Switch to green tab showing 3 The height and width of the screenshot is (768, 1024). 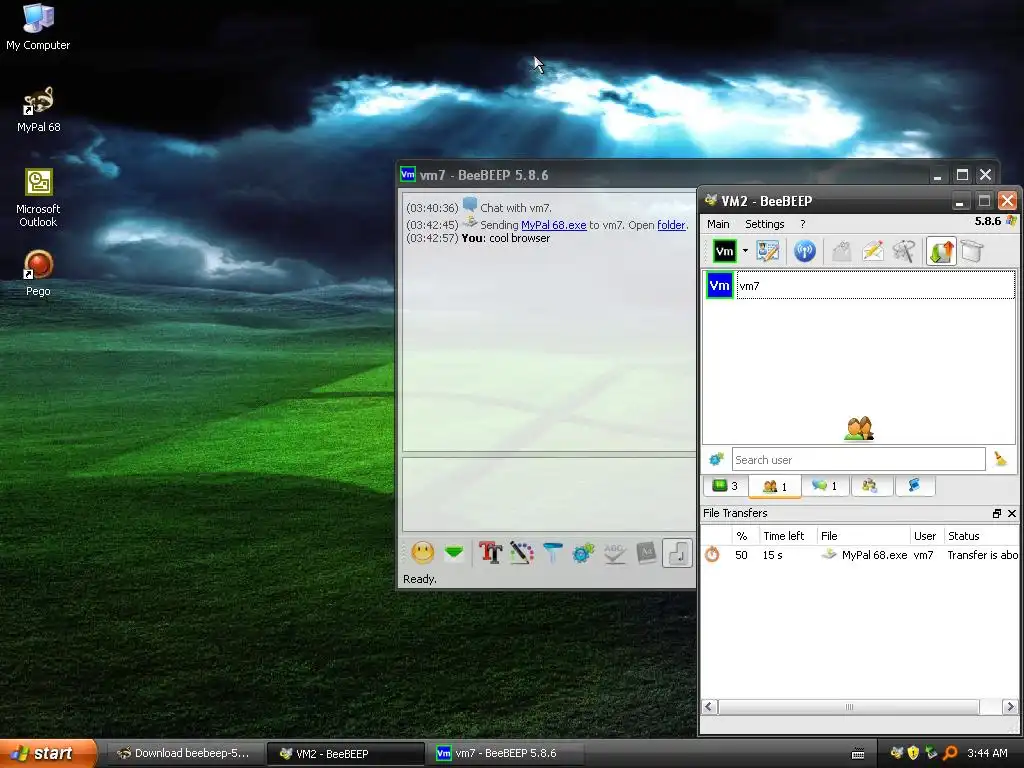(725, 486)
